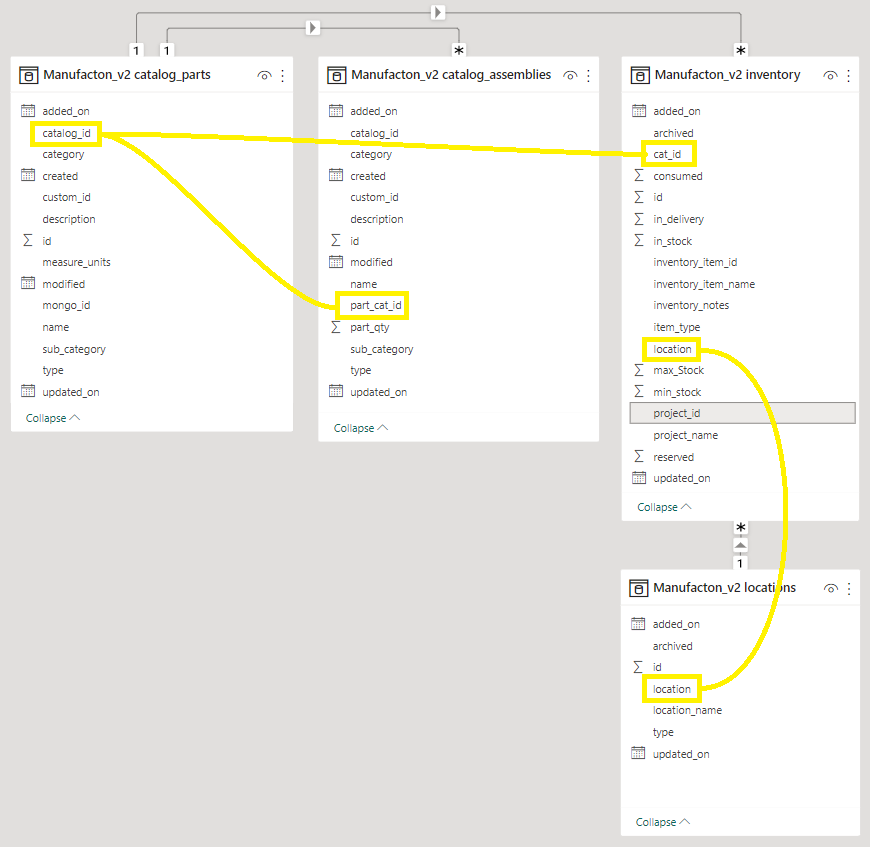The height and width of the screenshot is (847, 870).
Task: Select the cat_id field in inventory
Action: pyautogui.click(x=667, y=154)
